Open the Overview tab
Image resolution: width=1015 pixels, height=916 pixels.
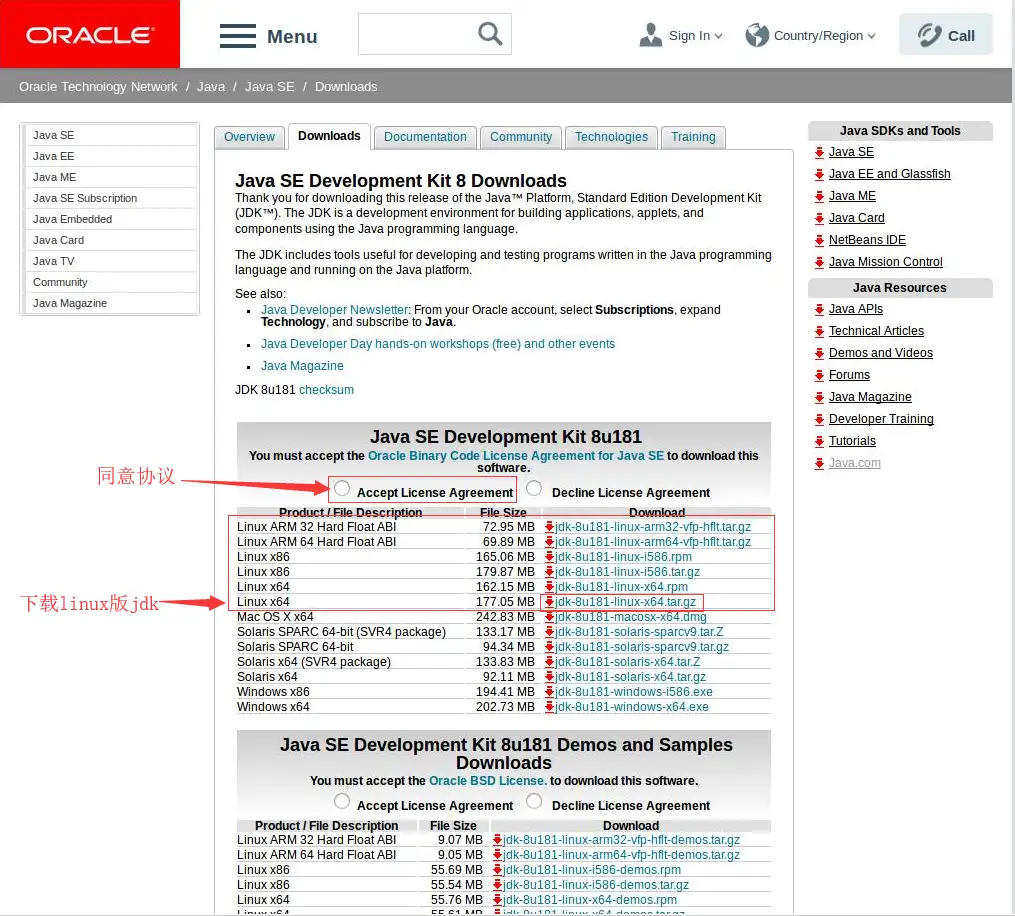pyautogui.click(x=249, y=137)
